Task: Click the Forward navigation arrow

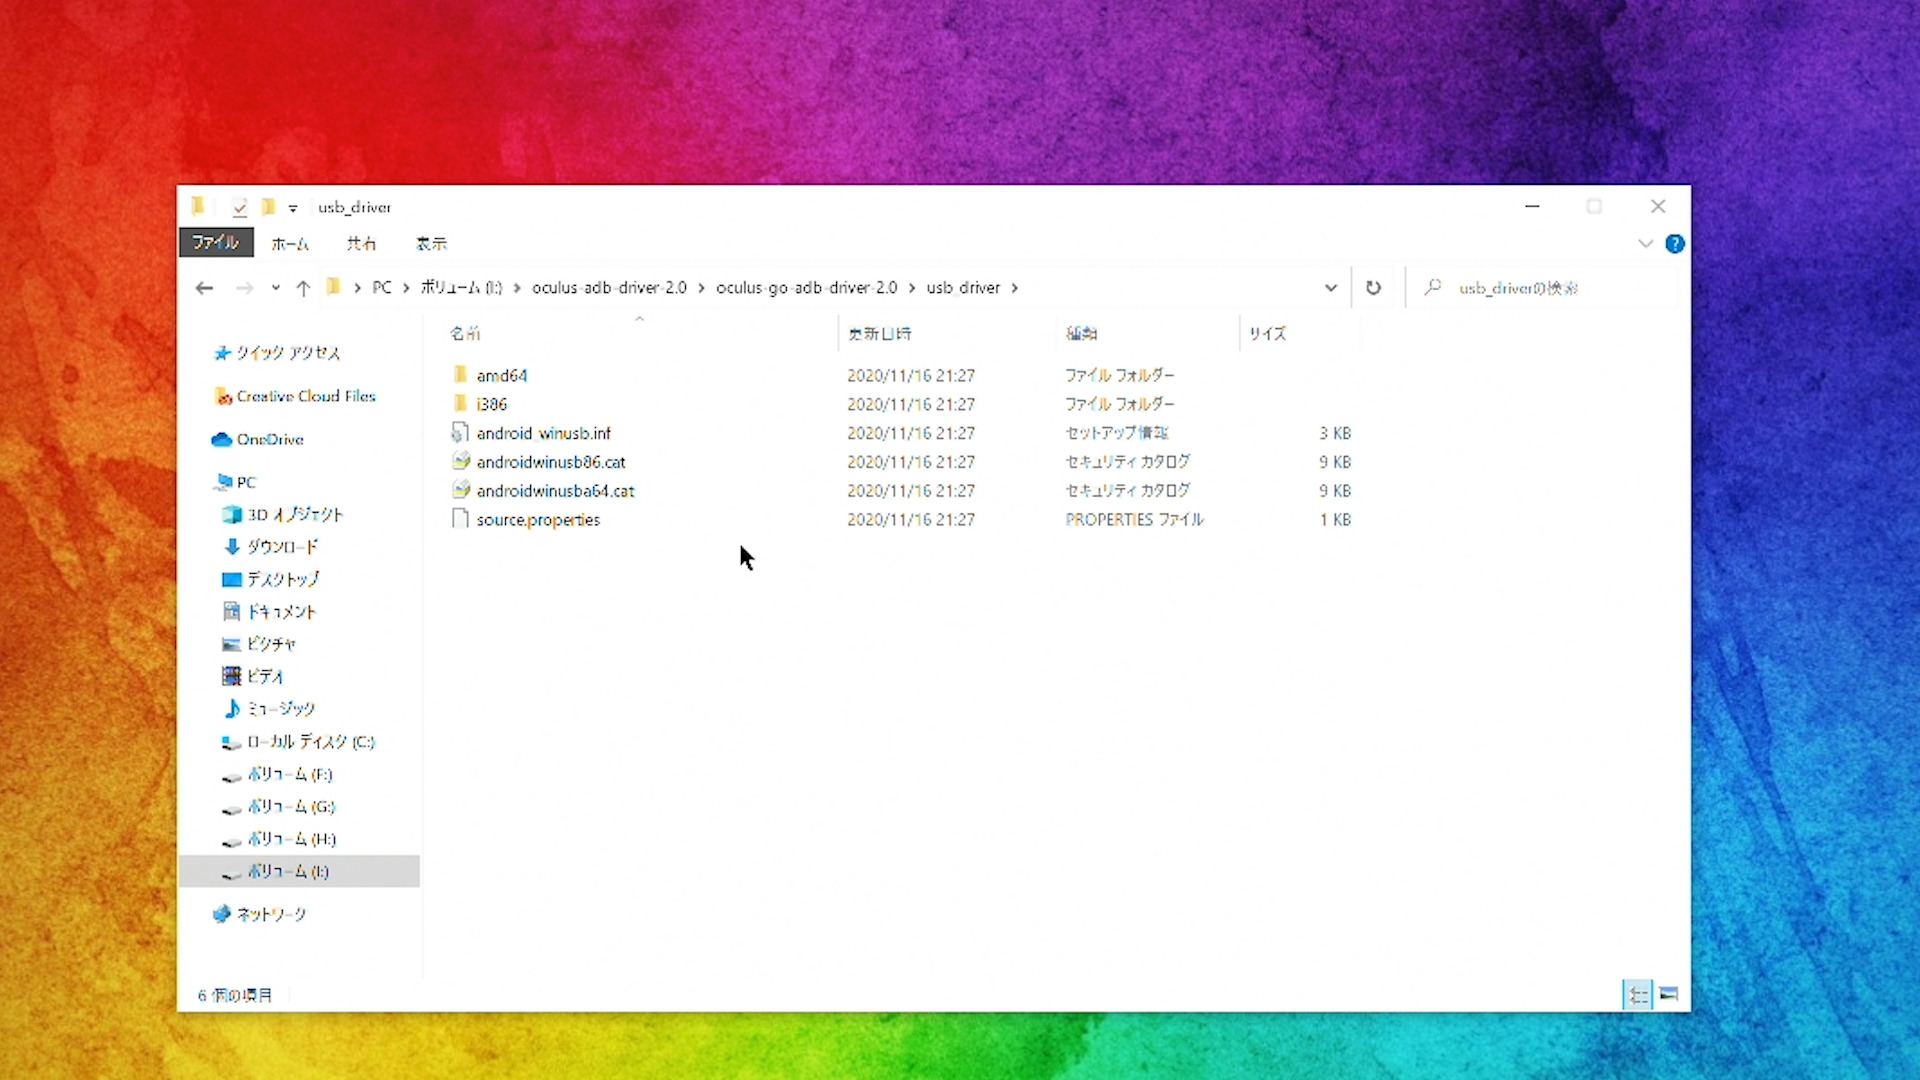Action: [x=244, y=288]
